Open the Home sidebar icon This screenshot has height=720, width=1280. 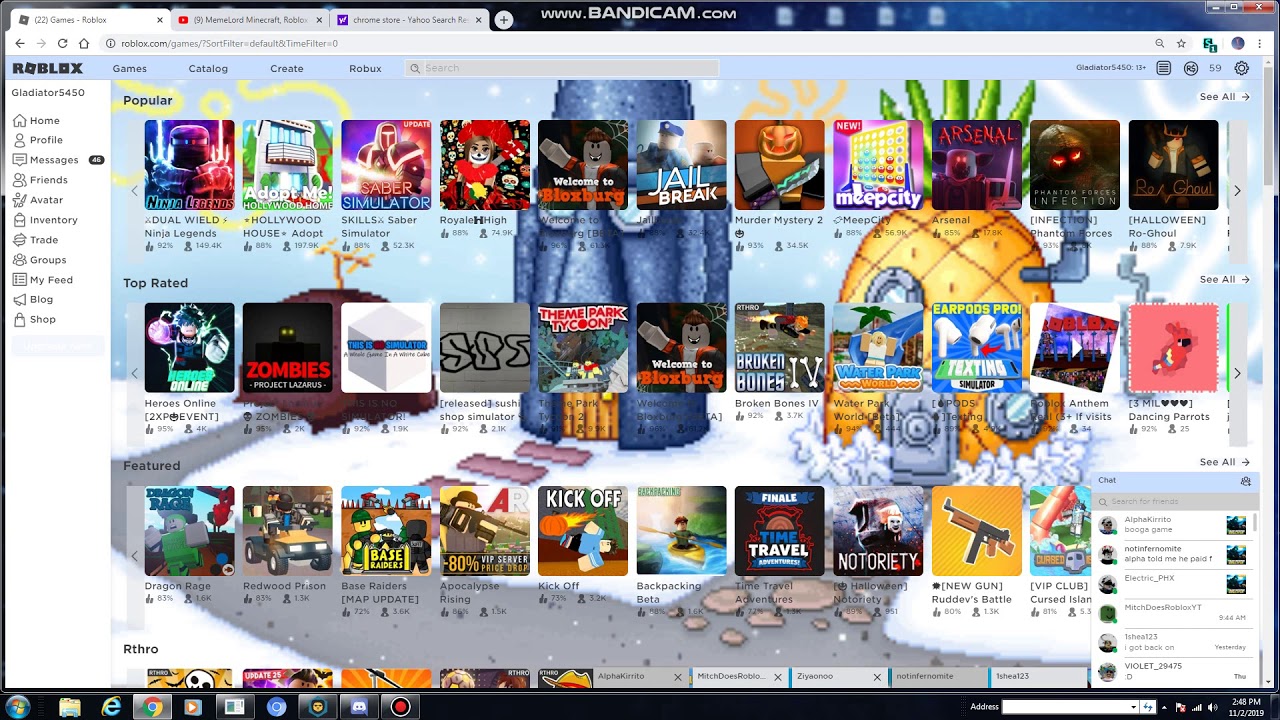tap(19, 120)
